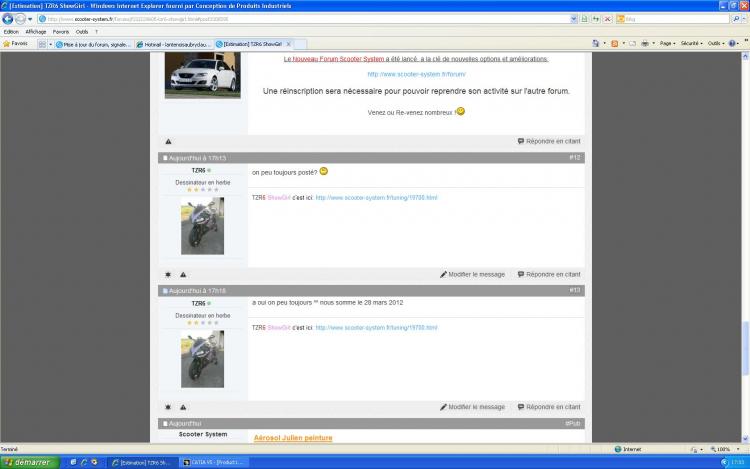The height and width of the screenshot is (469, 750).
Task: Click 'Modifier le message' for post #13
Action: [473, 407]
